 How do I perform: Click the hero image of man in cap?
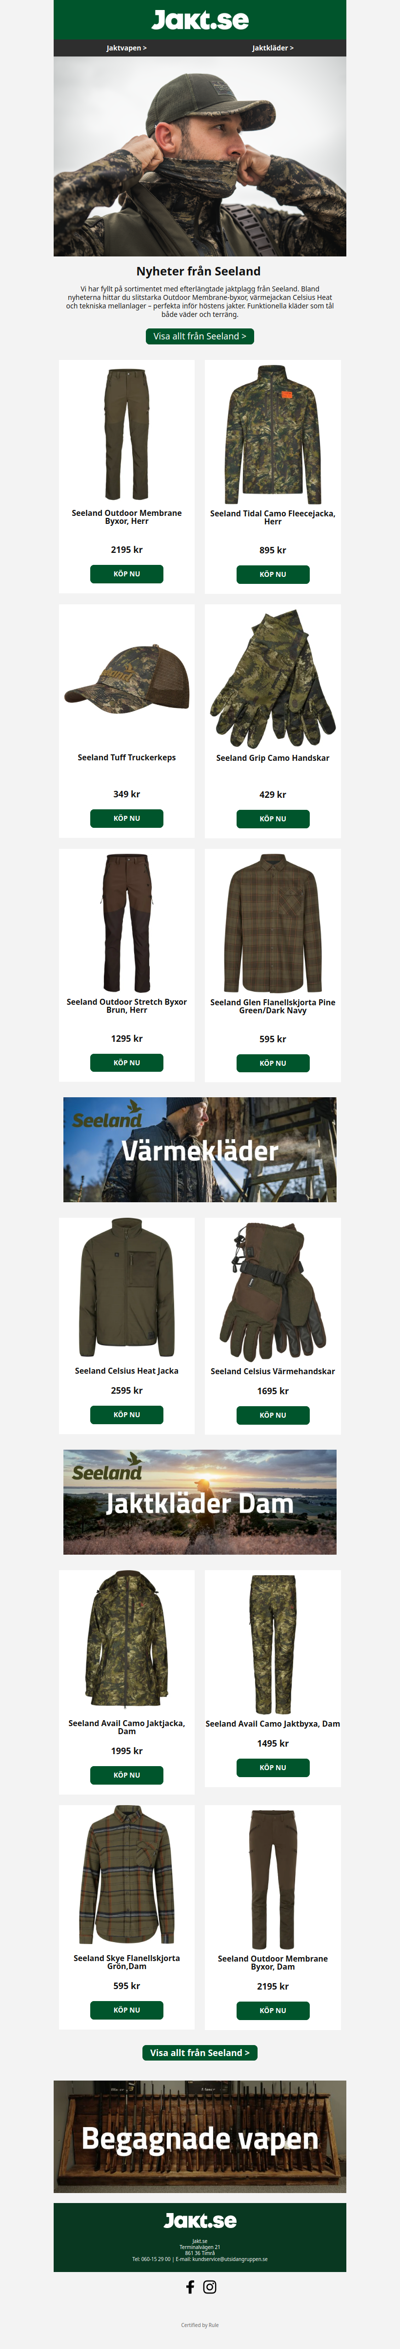click(200, 156)
